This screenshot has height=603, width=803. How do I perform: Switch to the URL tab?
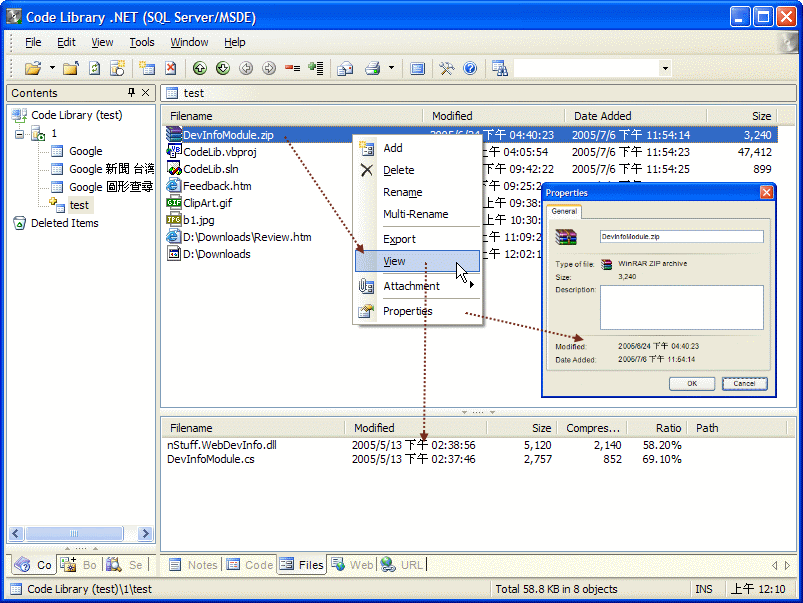[402, 565]
